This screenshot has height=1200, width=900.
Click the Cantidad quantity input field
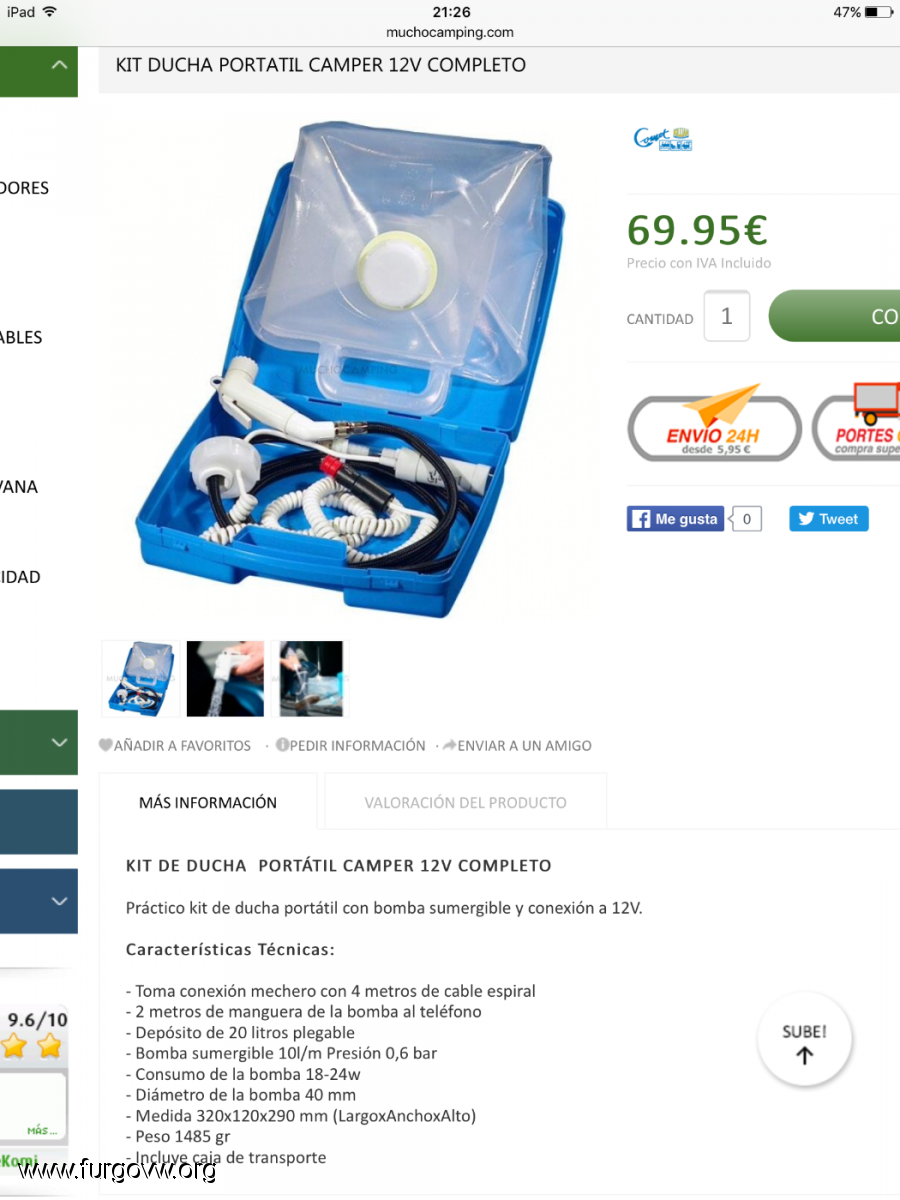727,316
